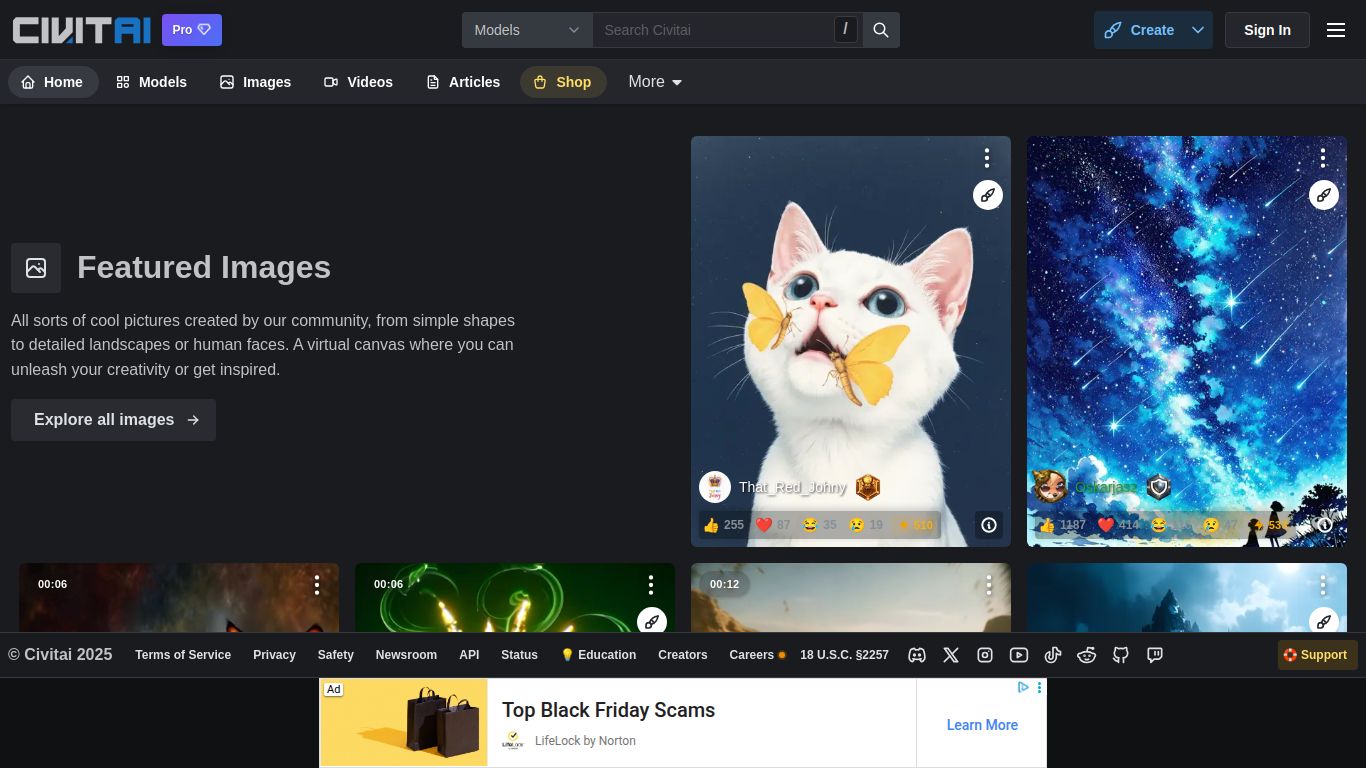The height and width of the screenshot is (768, 1366).
Task: Open the YouTube icon in footer
Action: 1019,655
